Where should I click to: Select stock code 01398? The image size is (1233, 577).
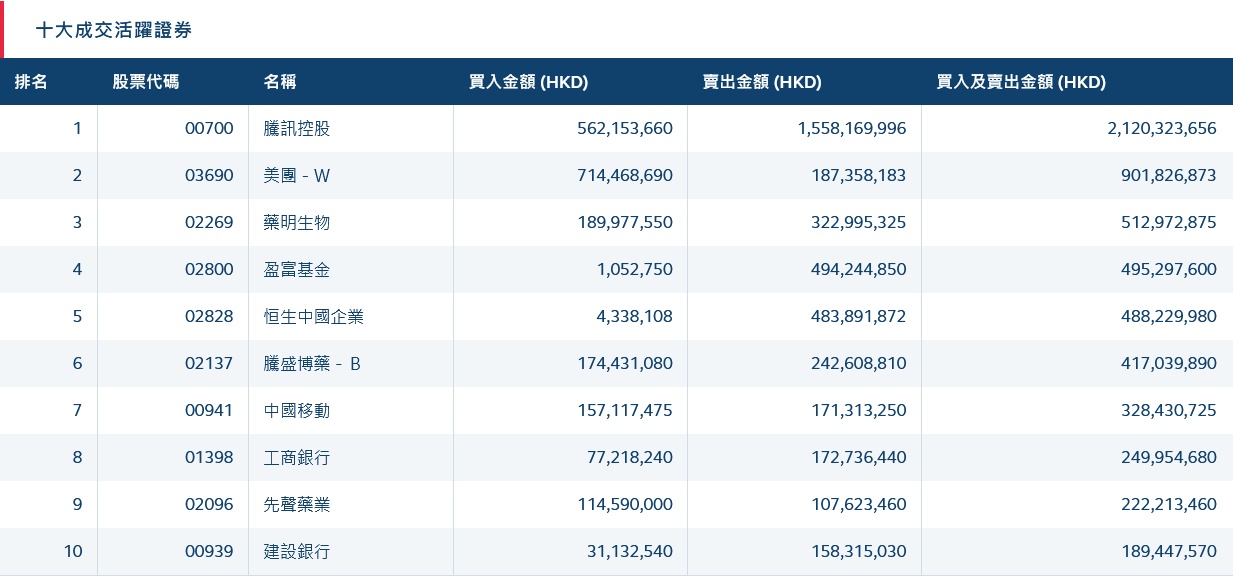(209, 457)
